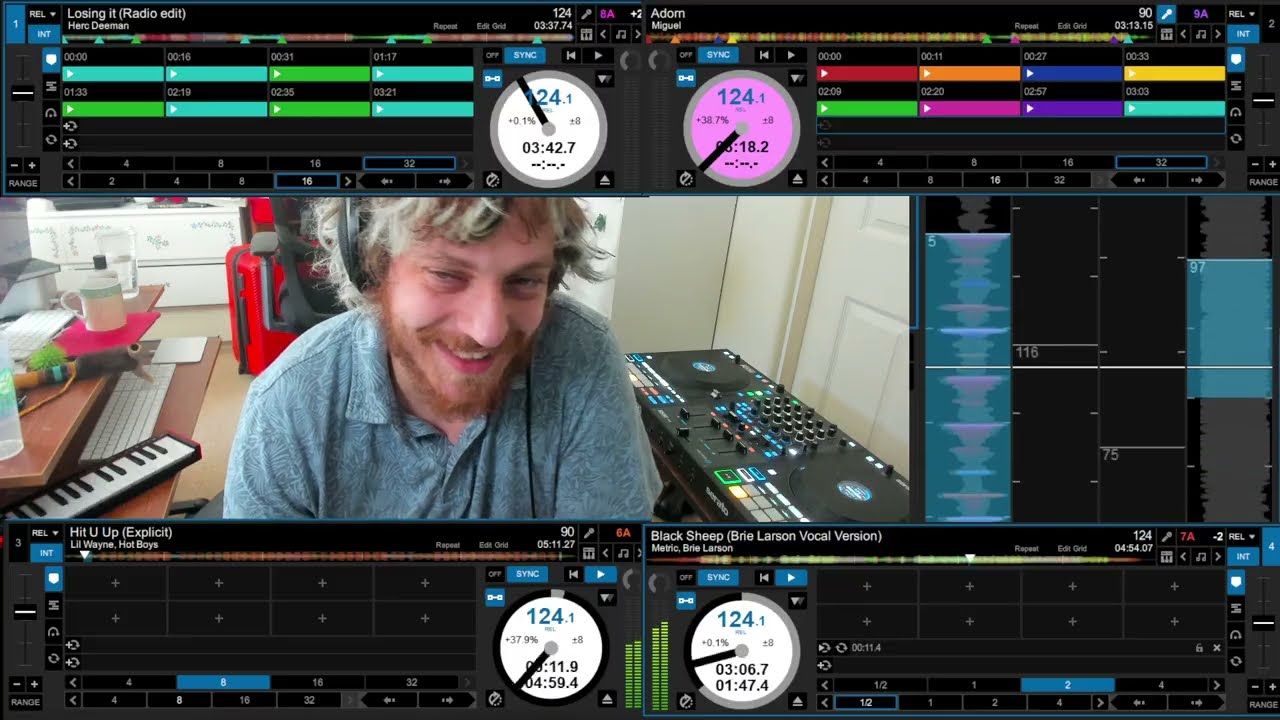Pause the Black Sheep deck playback
The height and width of the screenshot is (720, 1280).
tap(791, 577)
